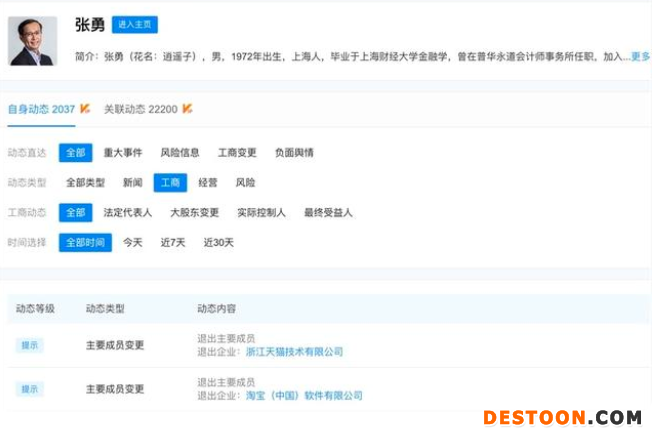Click the 张勇 profile photo thumbnail
The height and width of the screenshot is (440, 655).
pyautogui.click(x=33, y=41)
